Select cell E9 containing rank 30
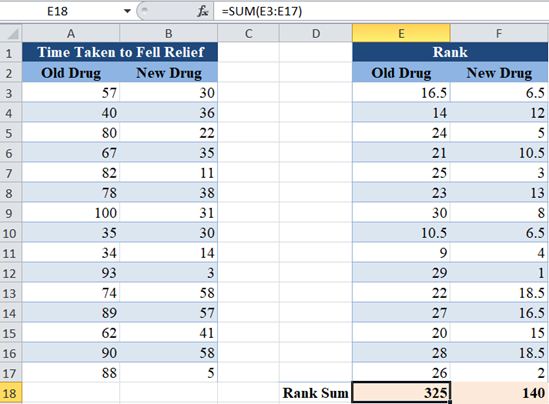This screenshot has height=404, width=549. [x=401, y=213]
